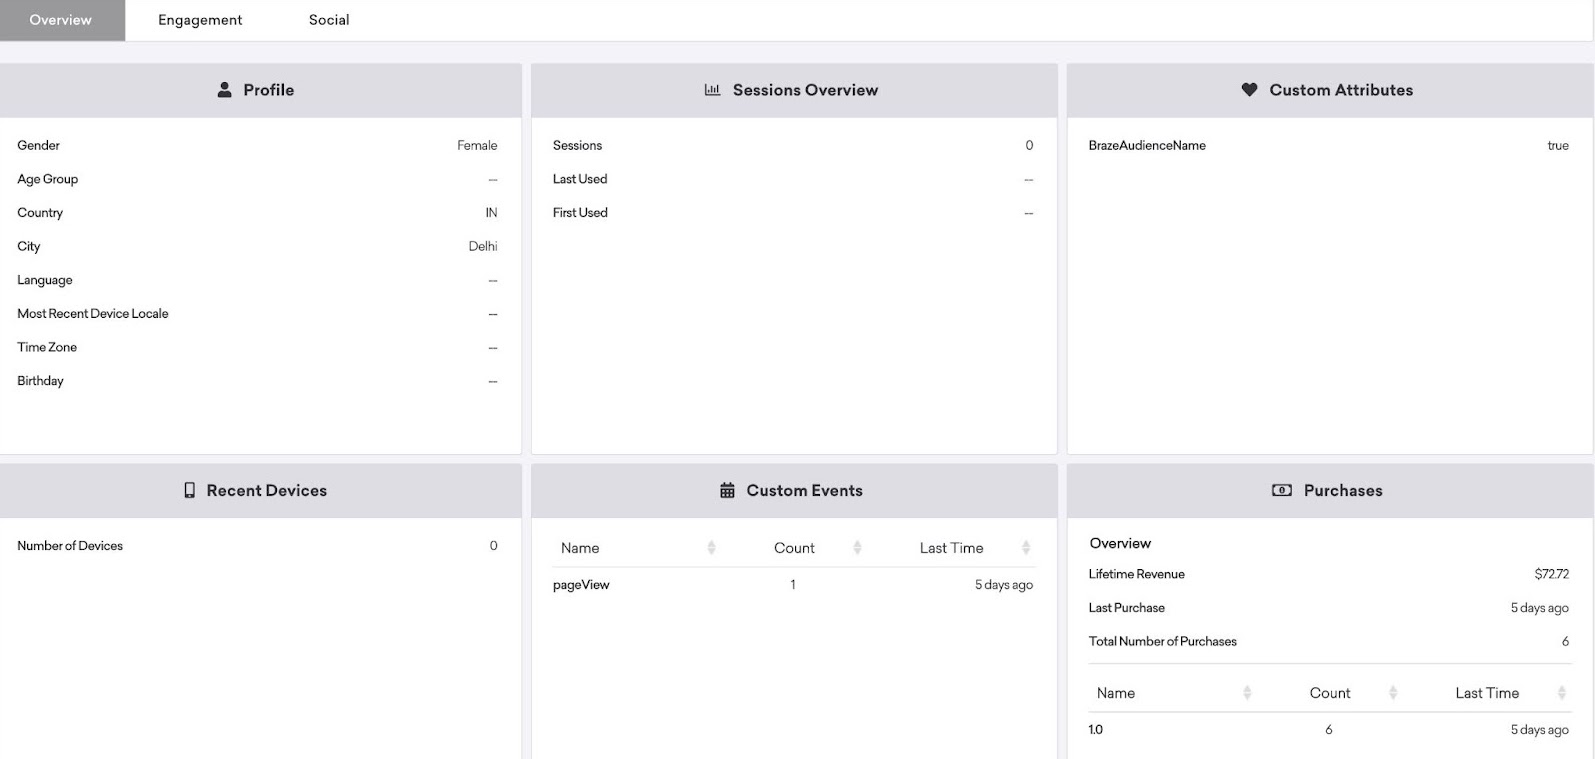Click the Profile person icon
The height and width of the screenshot is (759, 1595).
coord(224,90)
